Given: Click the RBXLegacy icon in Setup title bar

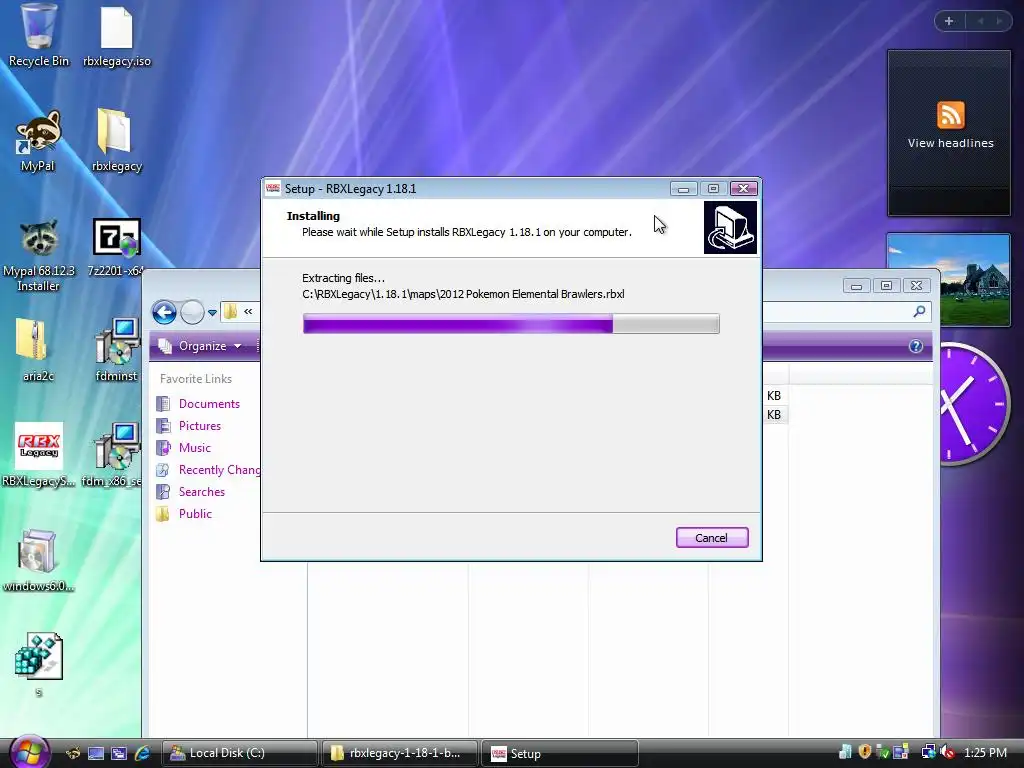Looking at the screenshot, I should (x=273, y=189).
